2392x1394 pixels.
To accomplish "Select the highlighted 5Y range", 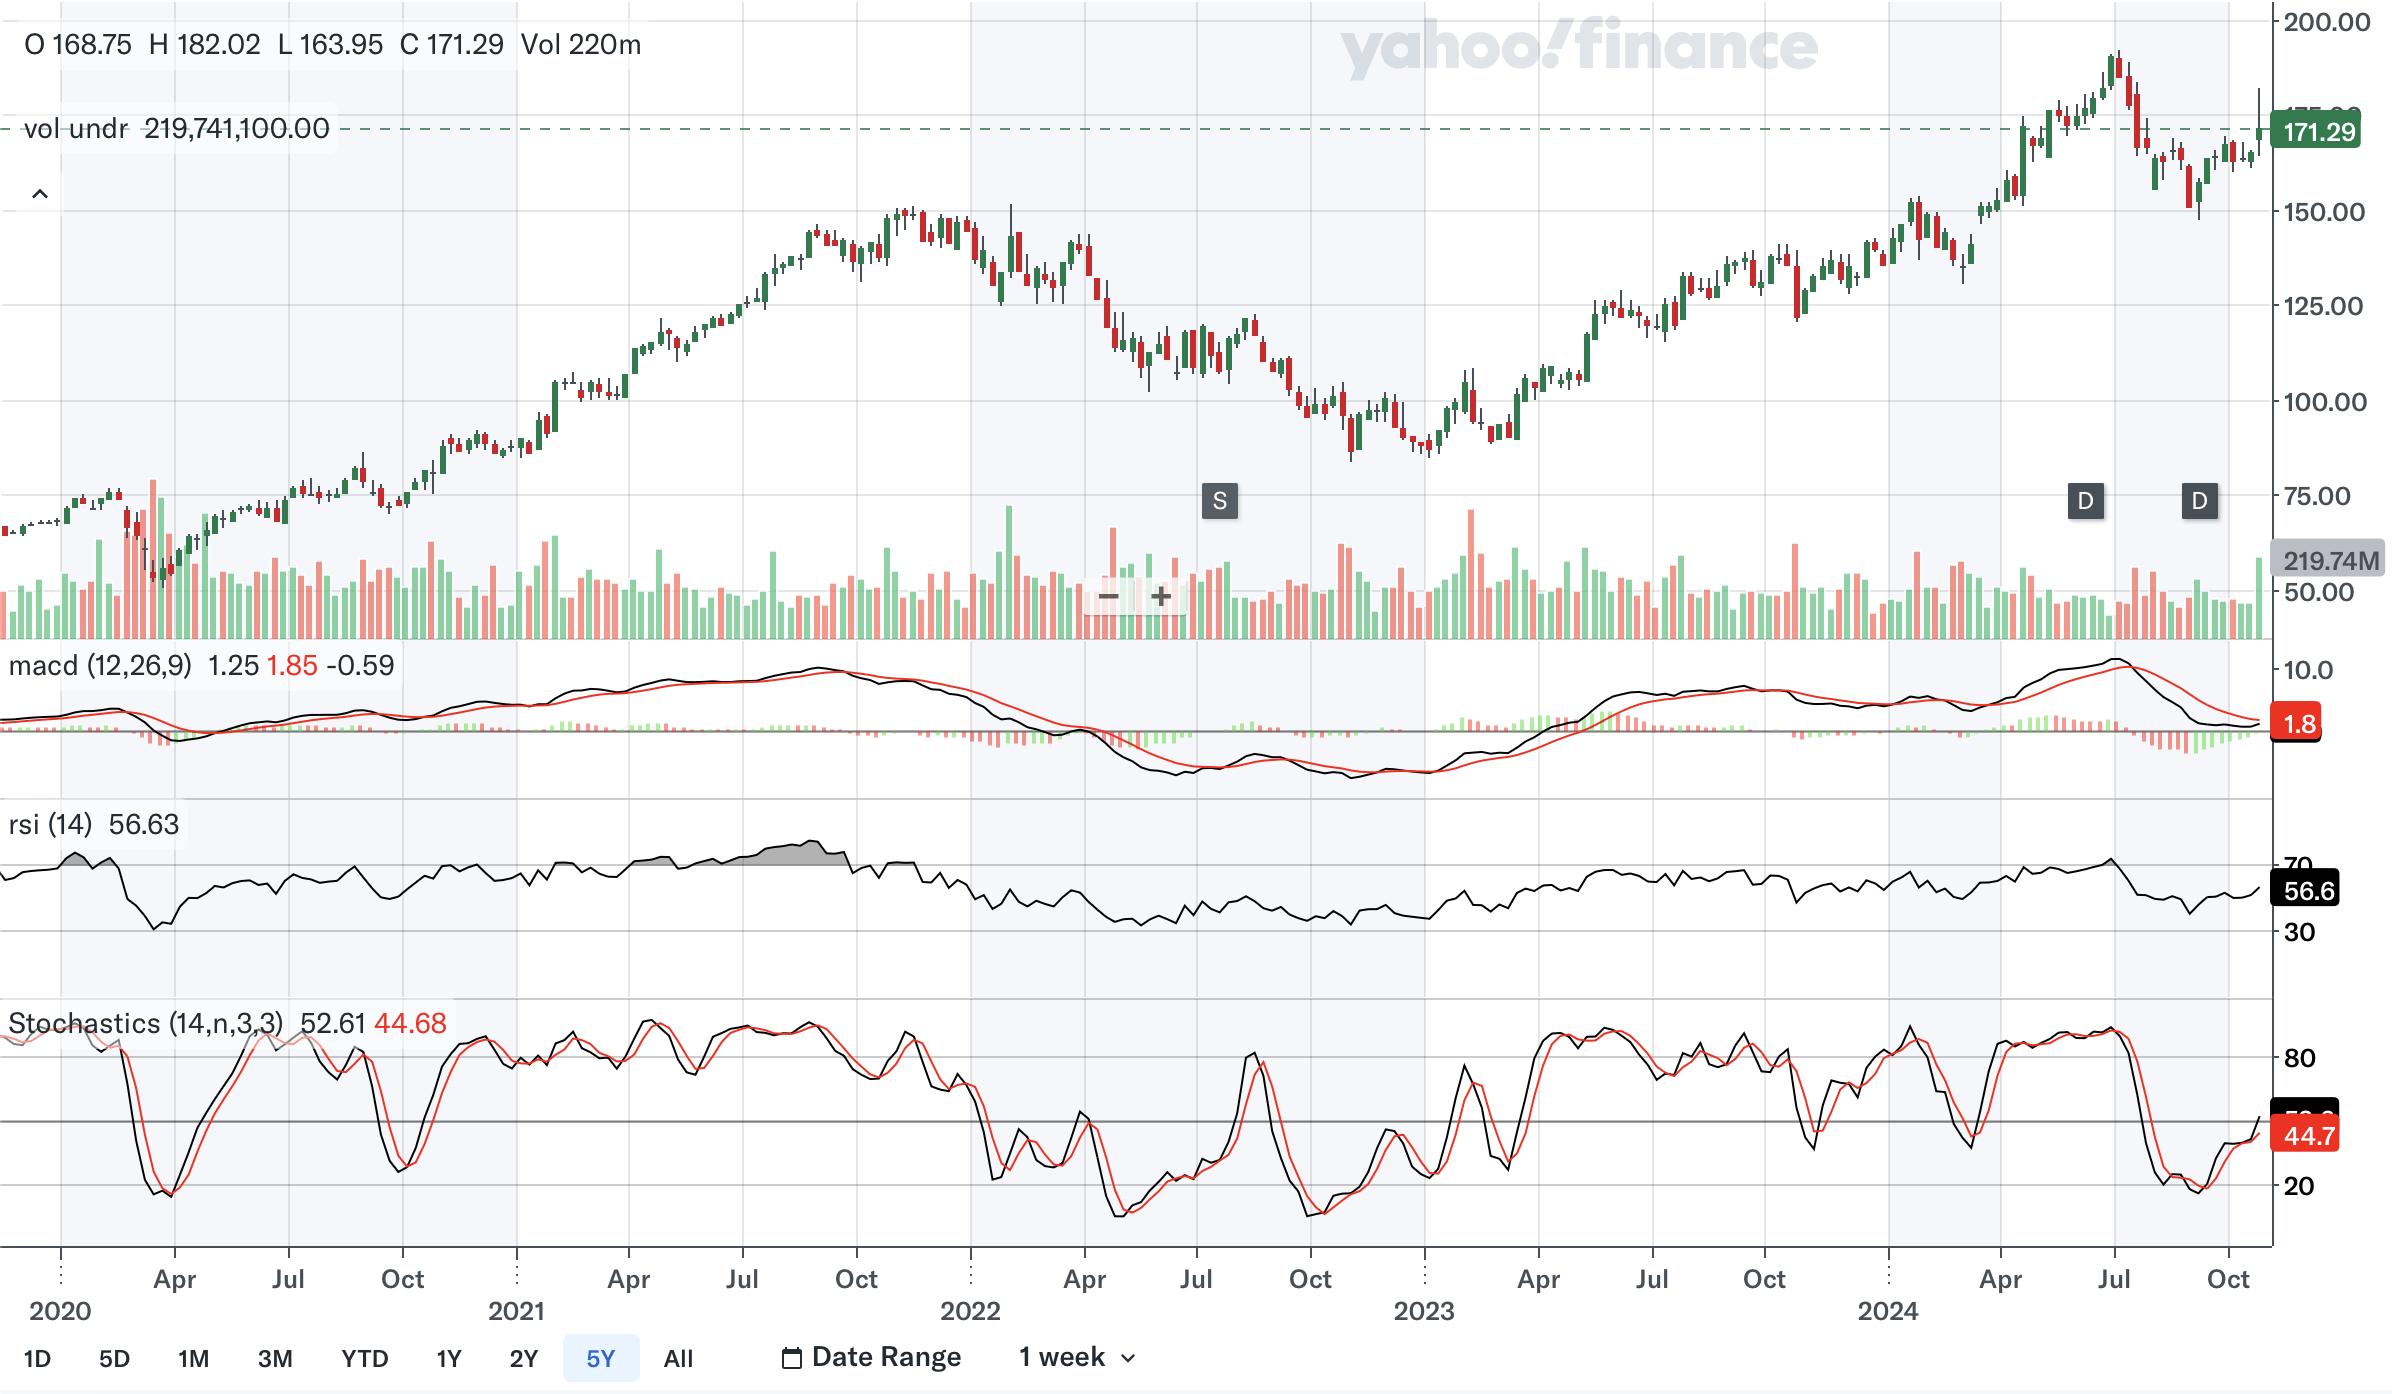I will pyautogui.click(x=600, y=1359).
